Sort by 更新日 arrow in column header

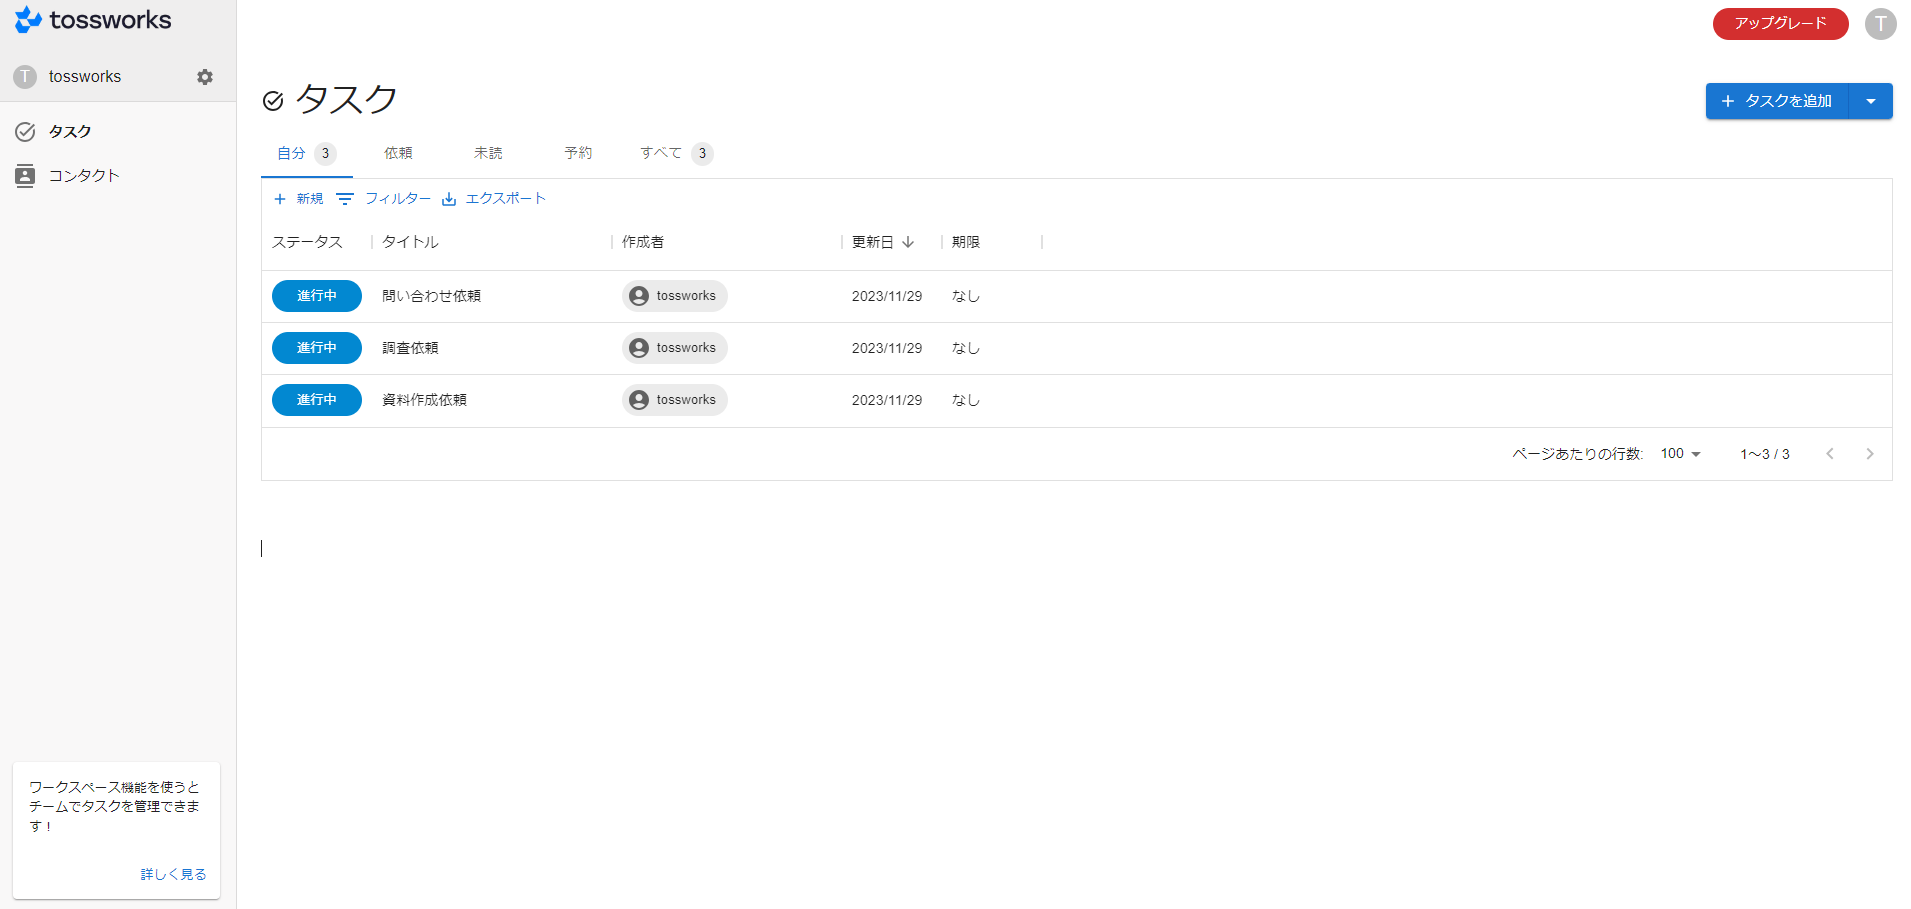(908, 242)
